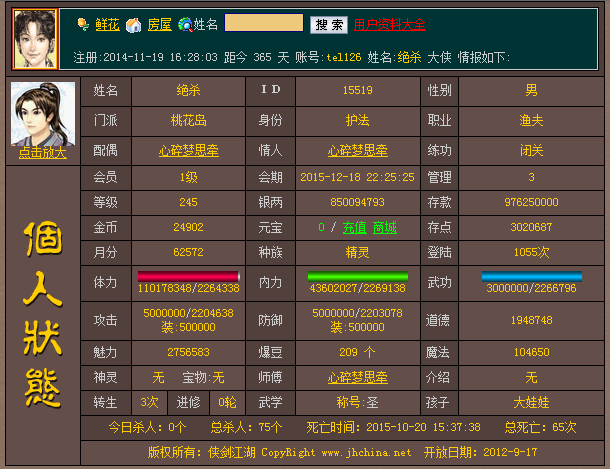Image resolution: width=610 pixels, height=469 pixels.
Task: Click the 护法 identity value
Action: [x=358, y=121]
